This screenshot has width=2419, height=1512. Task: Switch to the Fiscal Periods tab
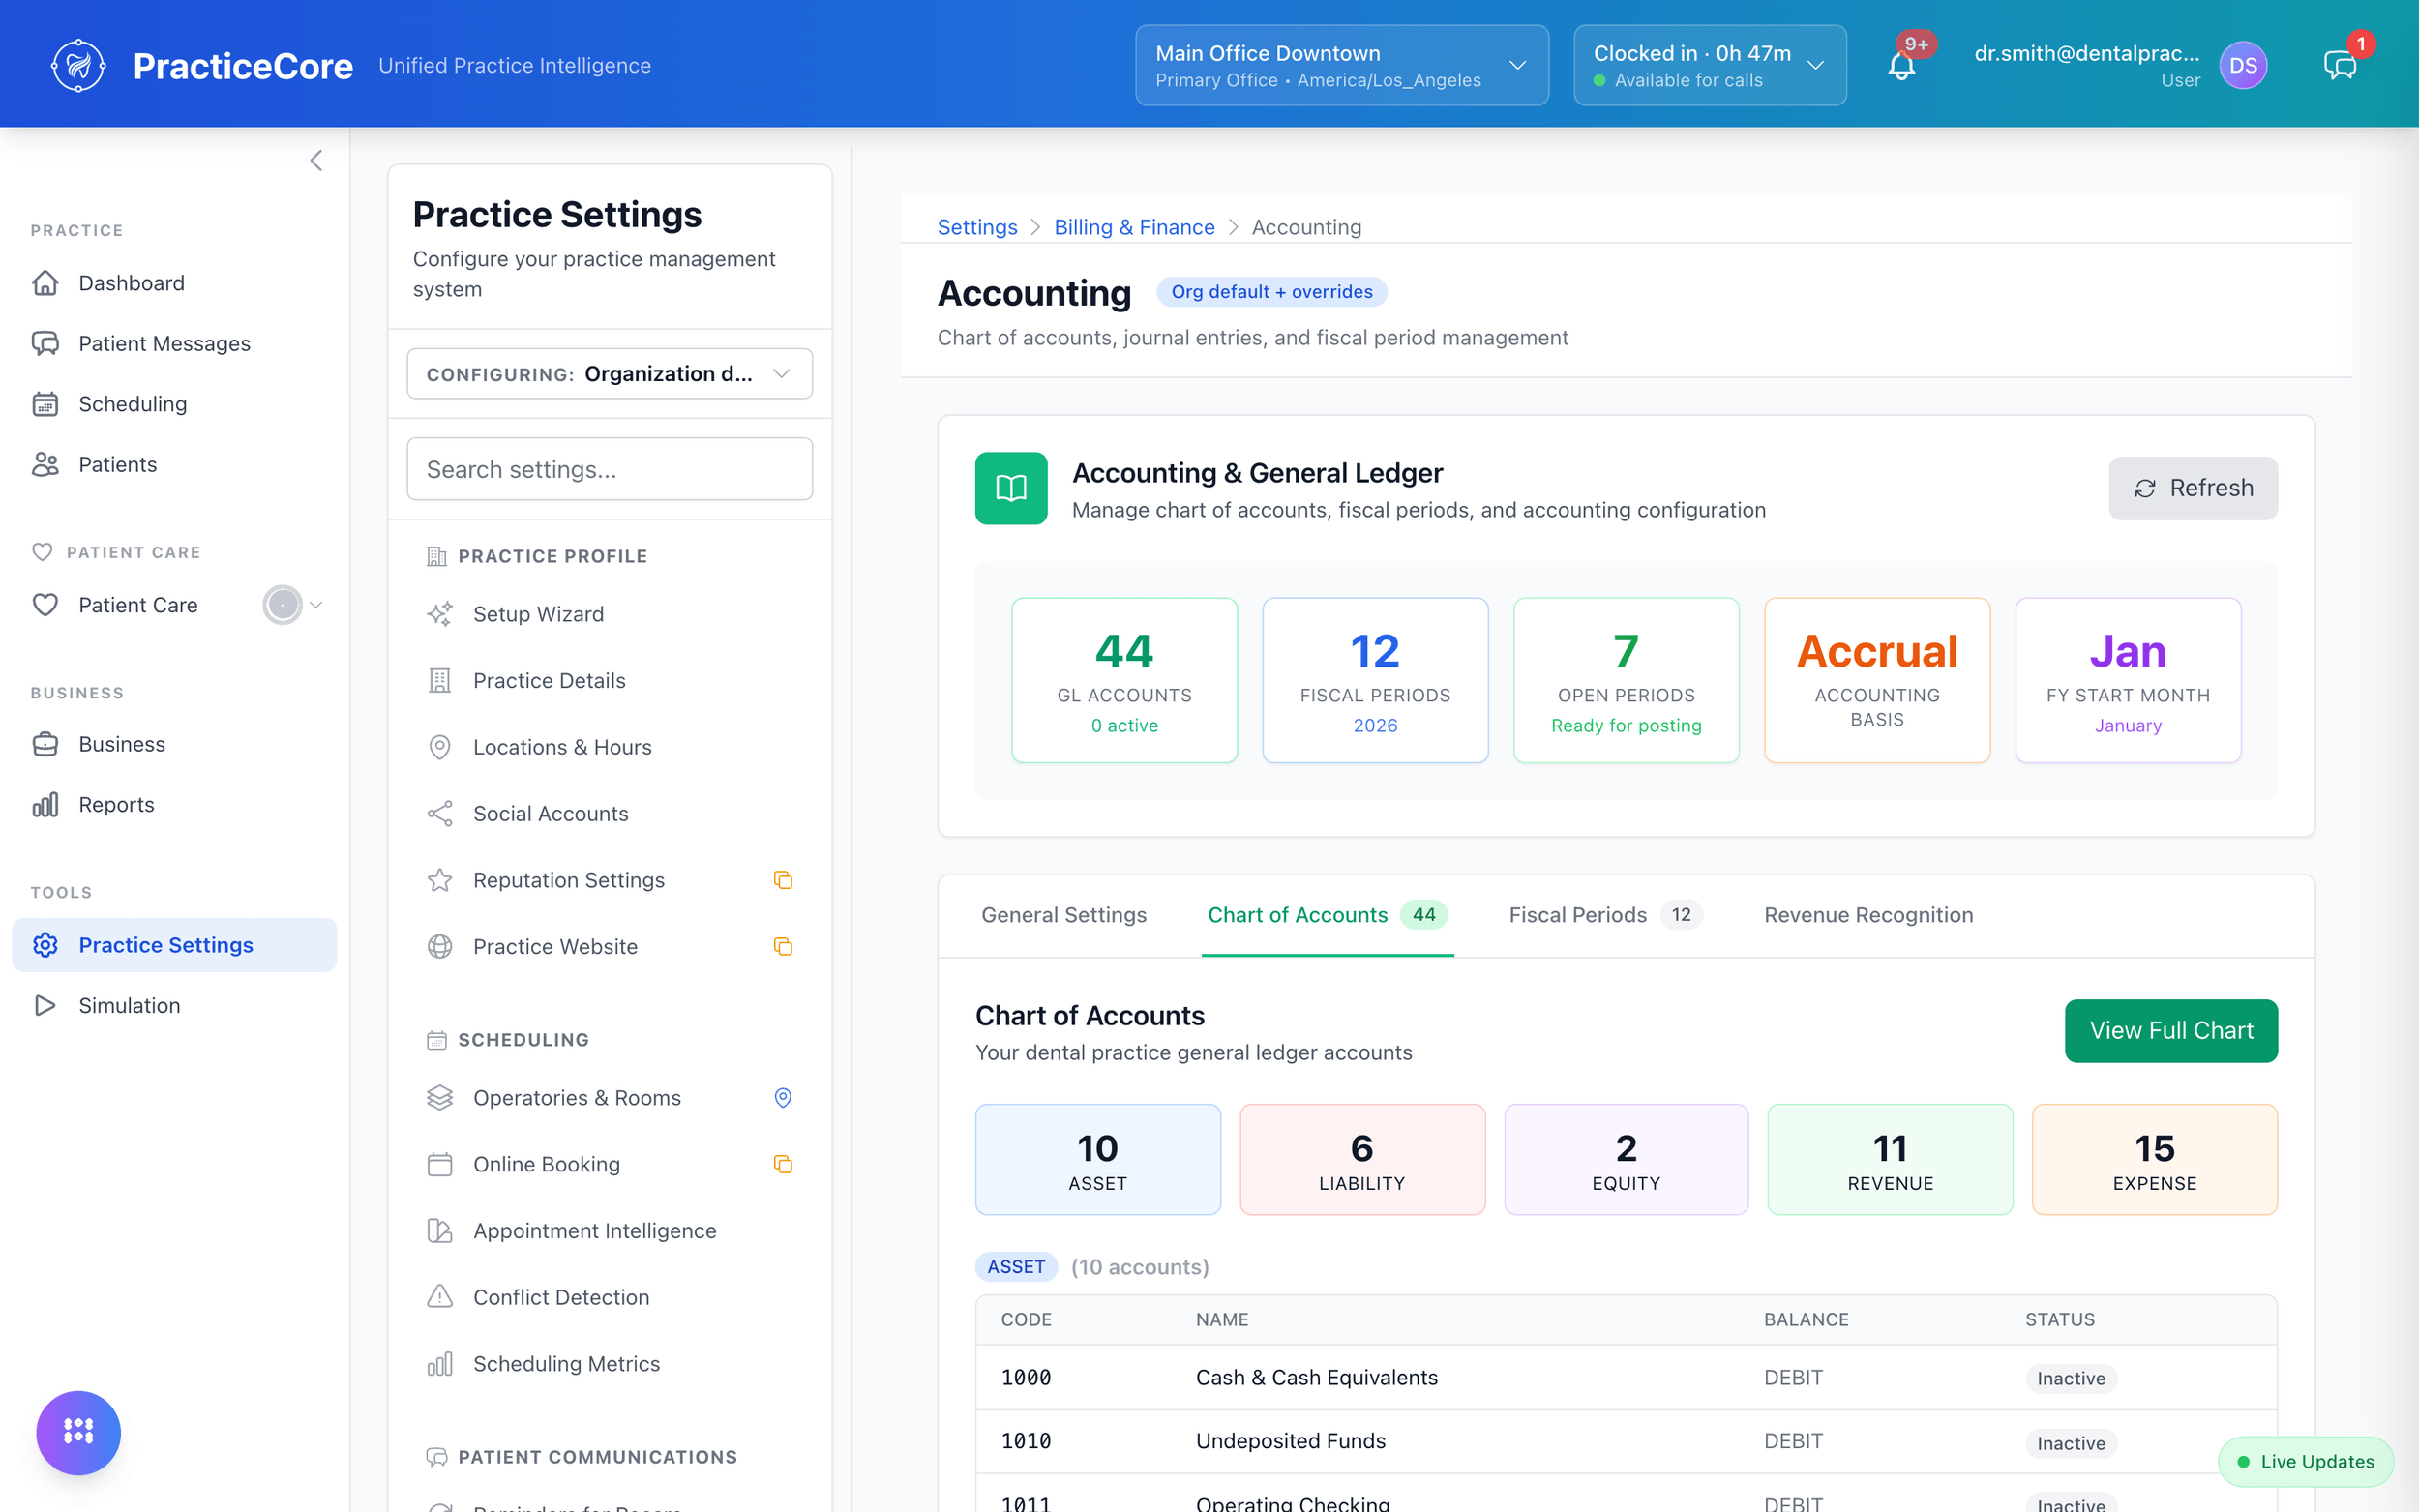1604,914
